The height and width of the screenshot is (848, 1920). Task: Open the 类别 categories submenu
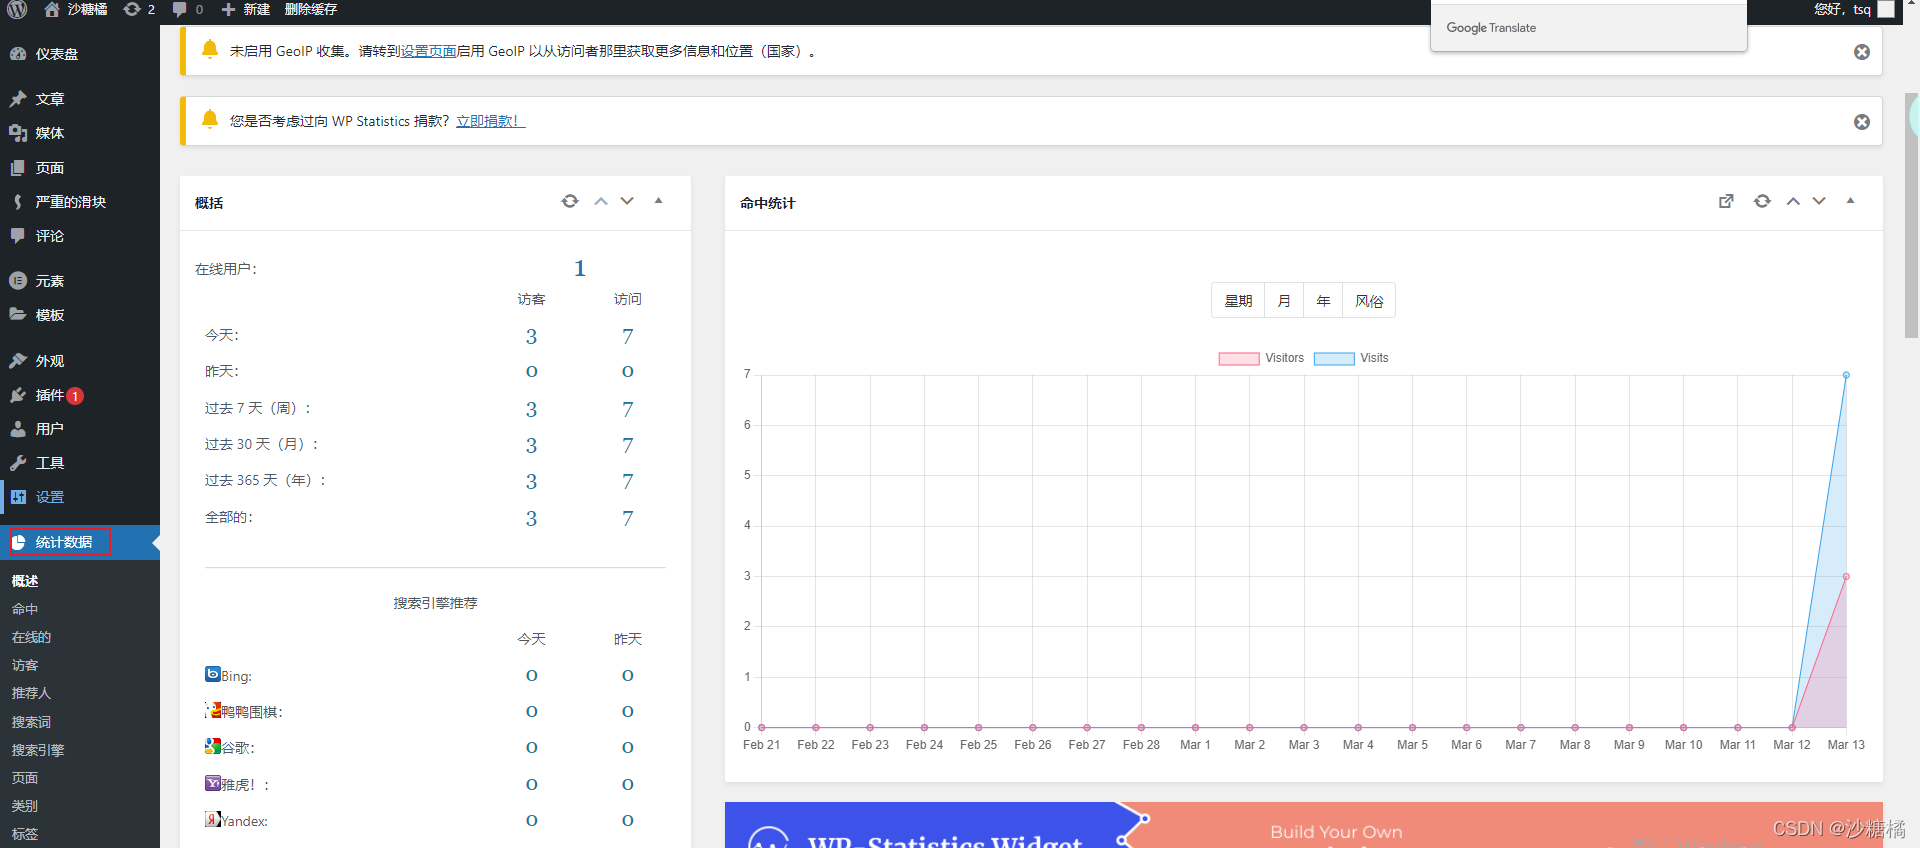pos(25,806)
